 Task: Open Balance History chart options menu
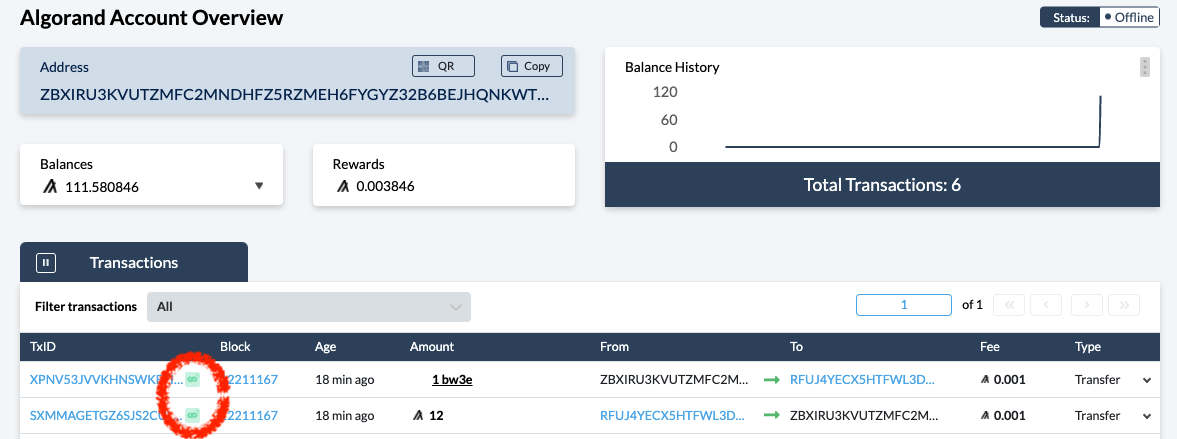click(x=1145, y=67)
